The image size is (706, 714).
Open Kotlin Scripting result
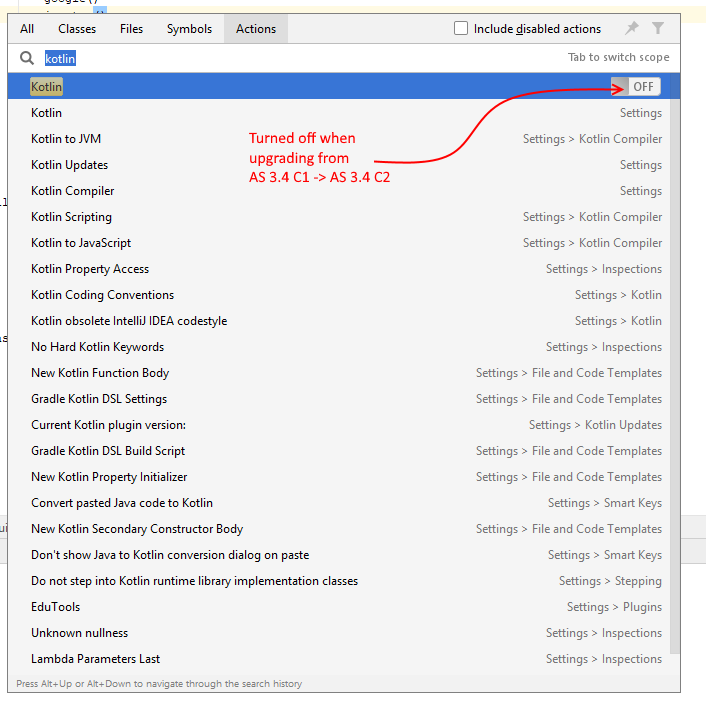point(71,217)
